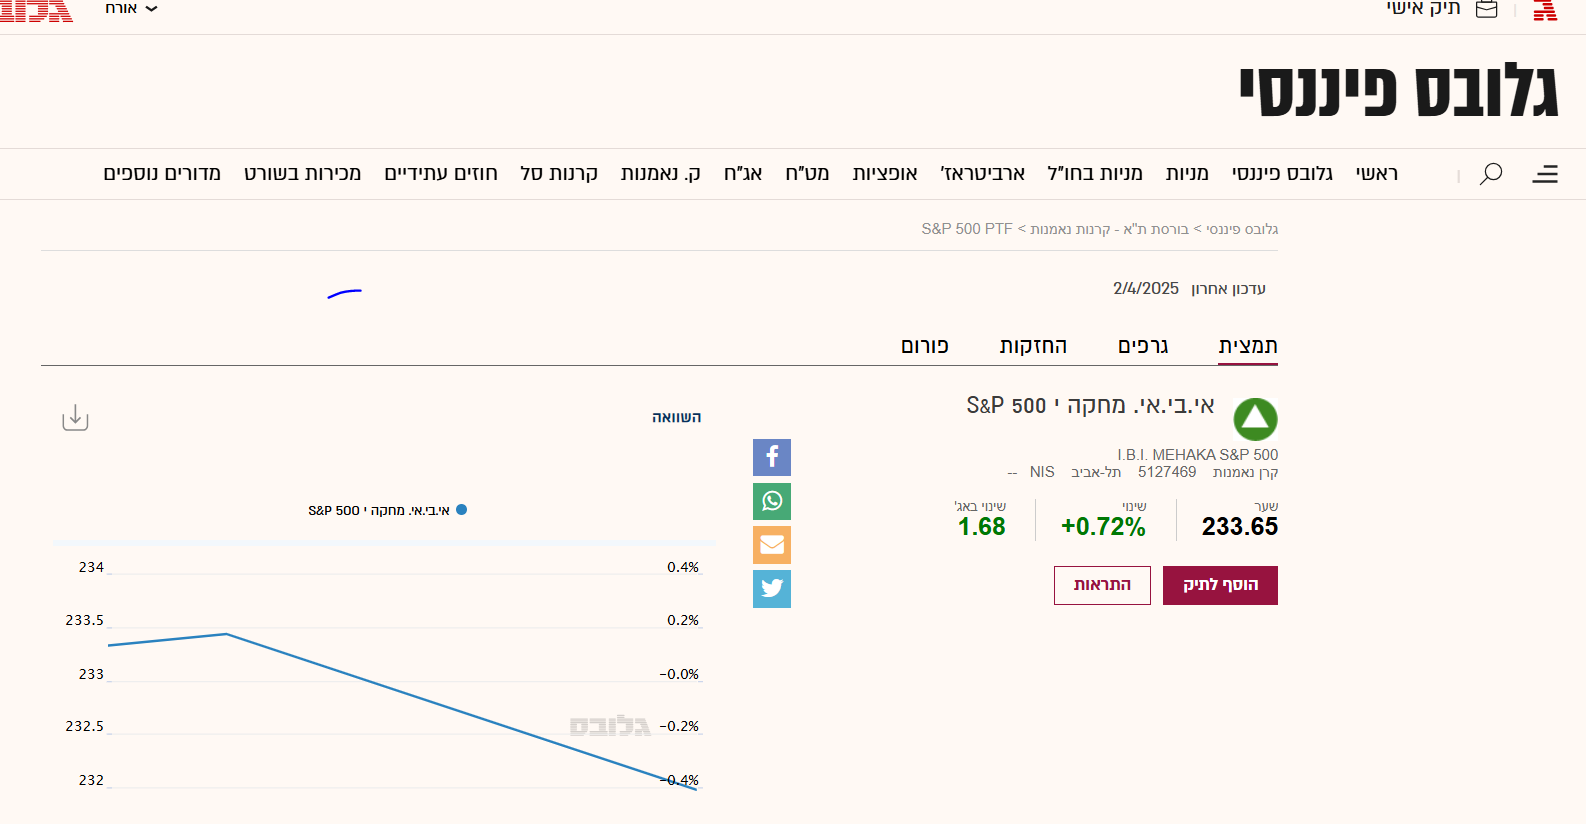Open אג"ח navigation item

[743, 174]
